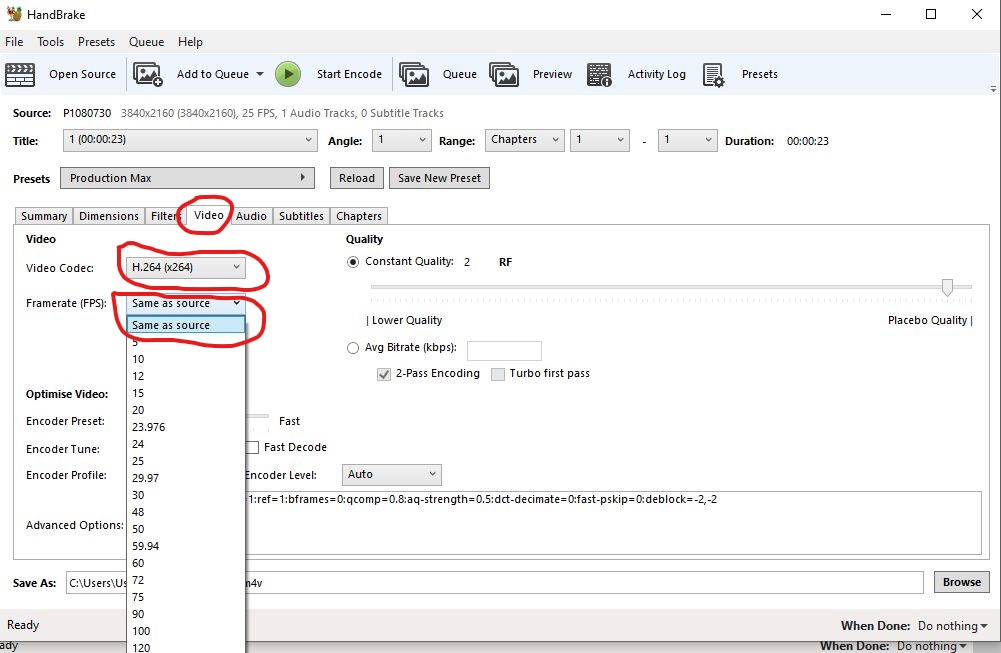Image resolution: width=1001 pixels, height=653 pixels.
Task: Collapse the Framerate (FPS) dropdown
Action: pos(186,303)
